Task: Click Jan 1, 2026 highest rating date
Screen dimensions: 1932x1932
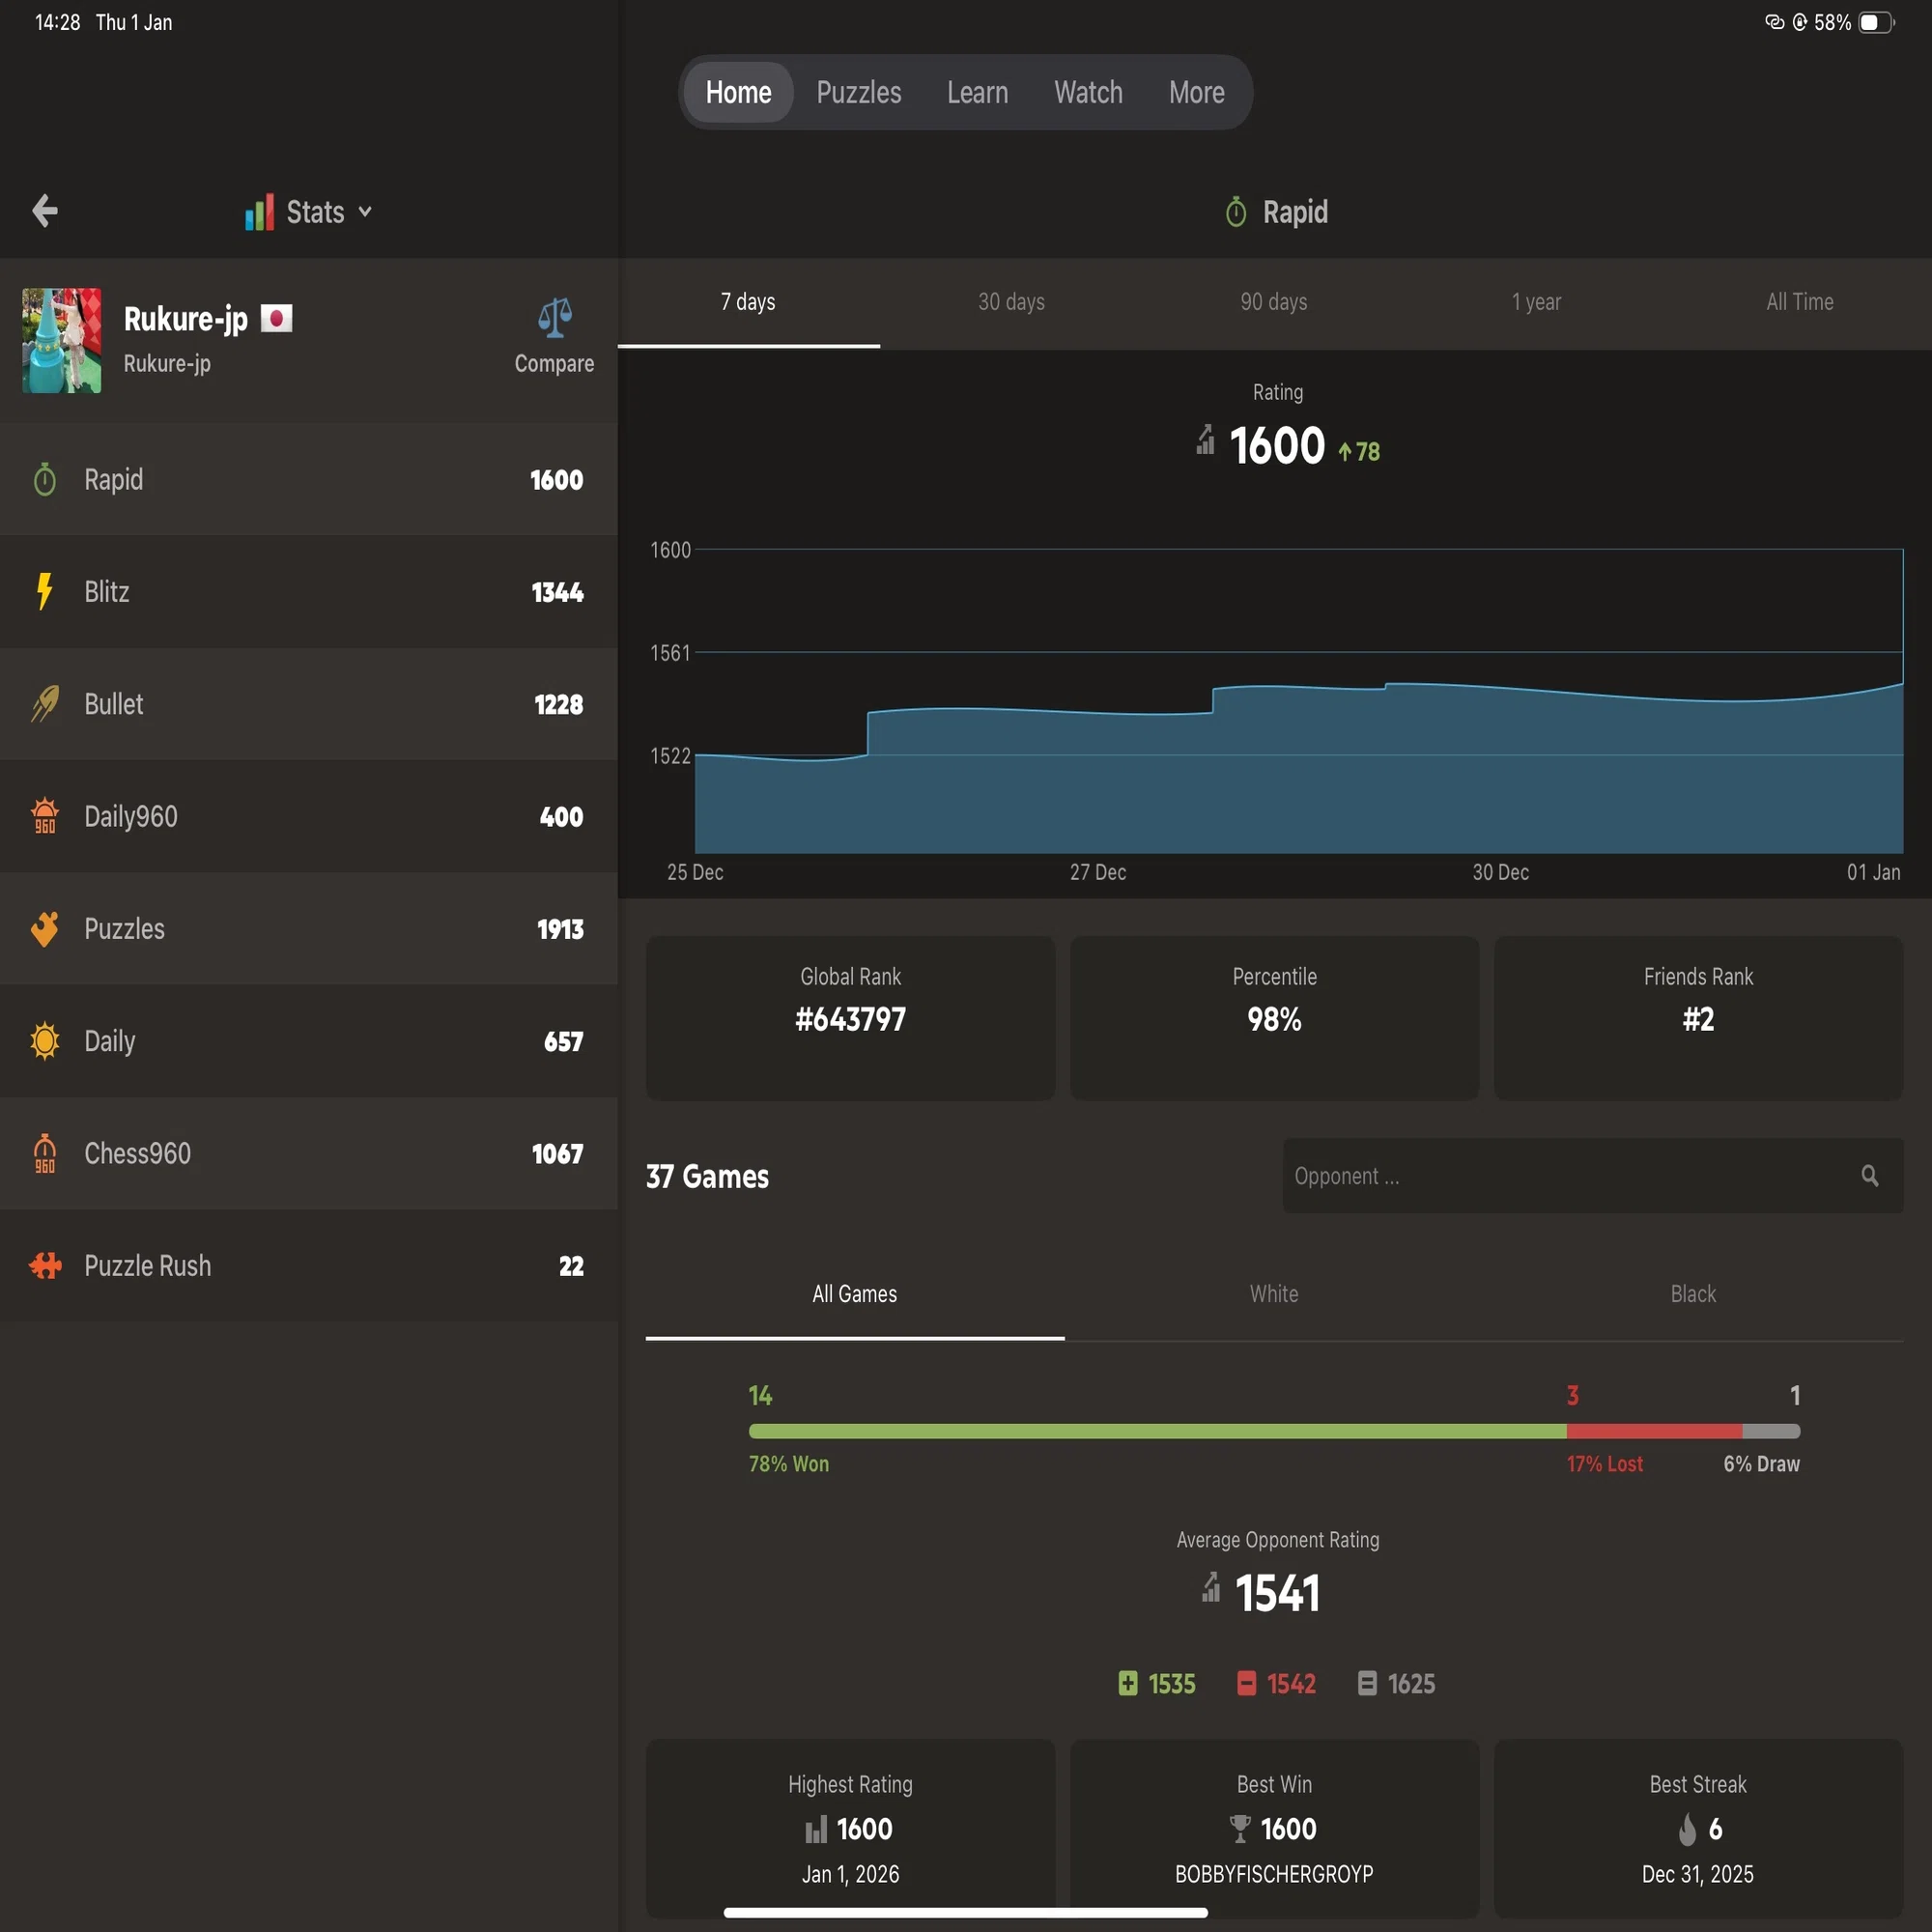Action: (x=851, y=1874)
